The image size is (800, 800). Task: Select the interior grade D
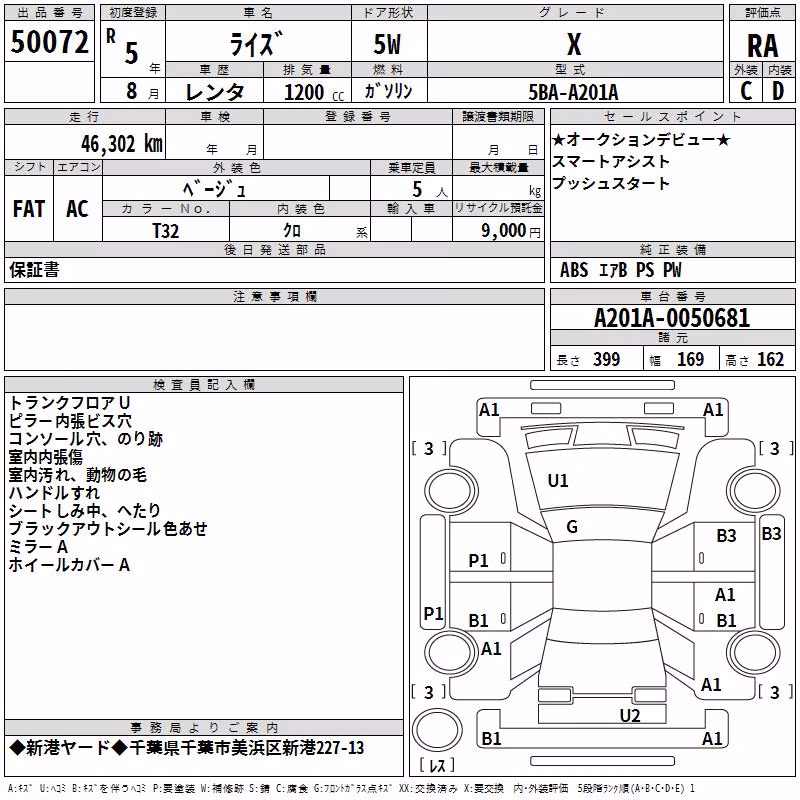pyautogui.click(x=778, y=91)
